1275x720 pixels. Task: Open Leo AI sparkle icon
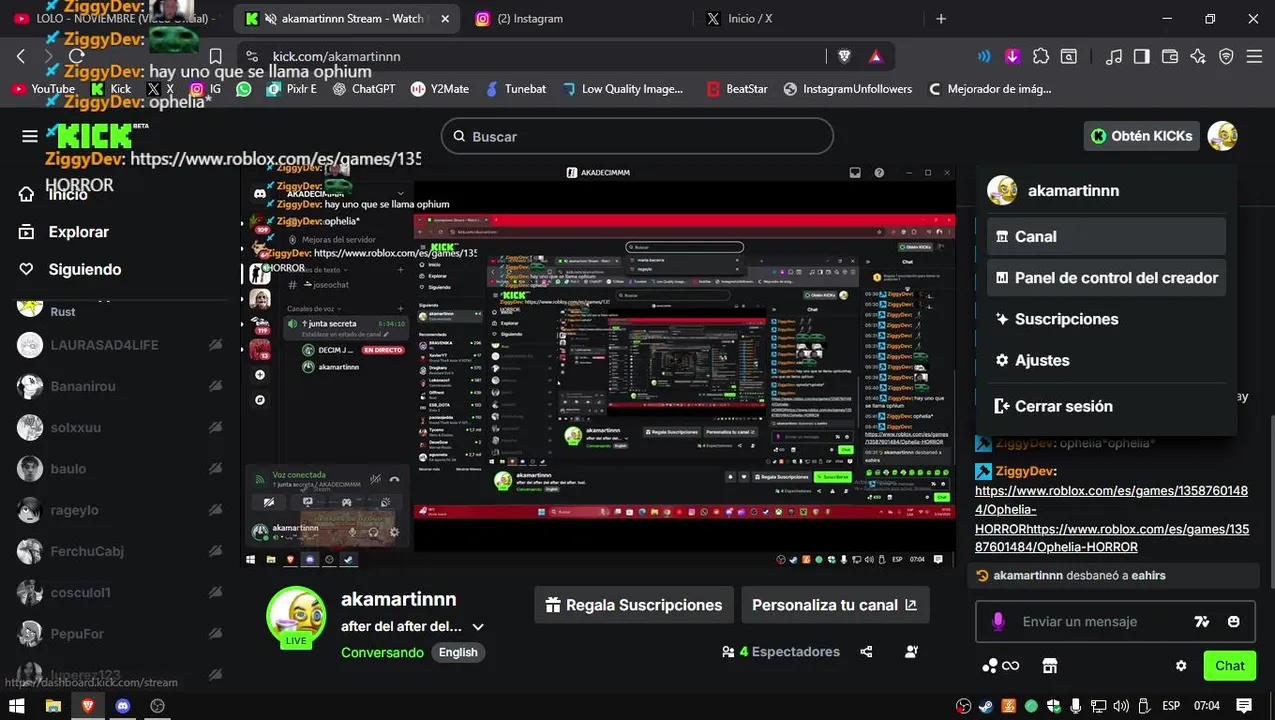(1198, 57)
